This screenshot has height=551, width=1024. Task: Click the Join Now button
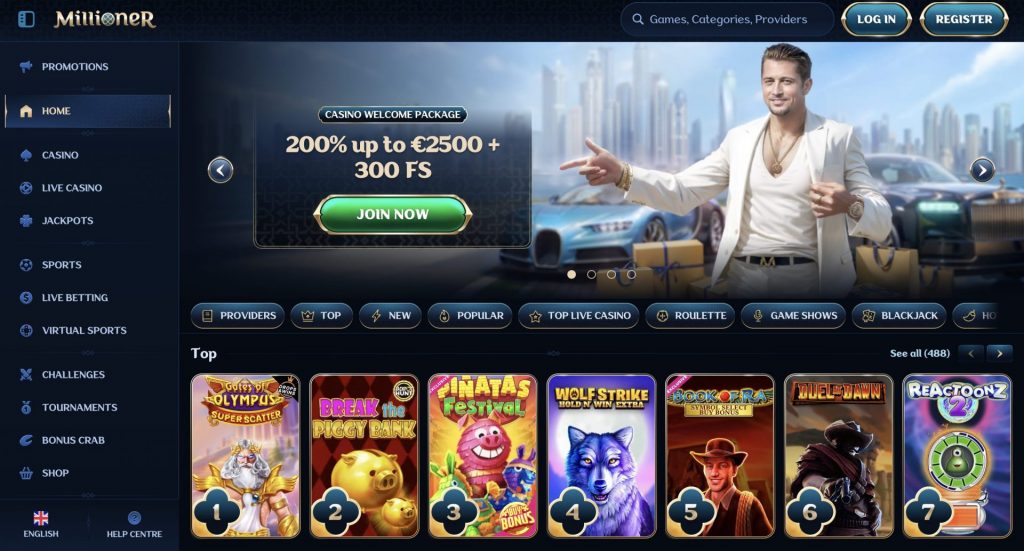click(392, 214)
